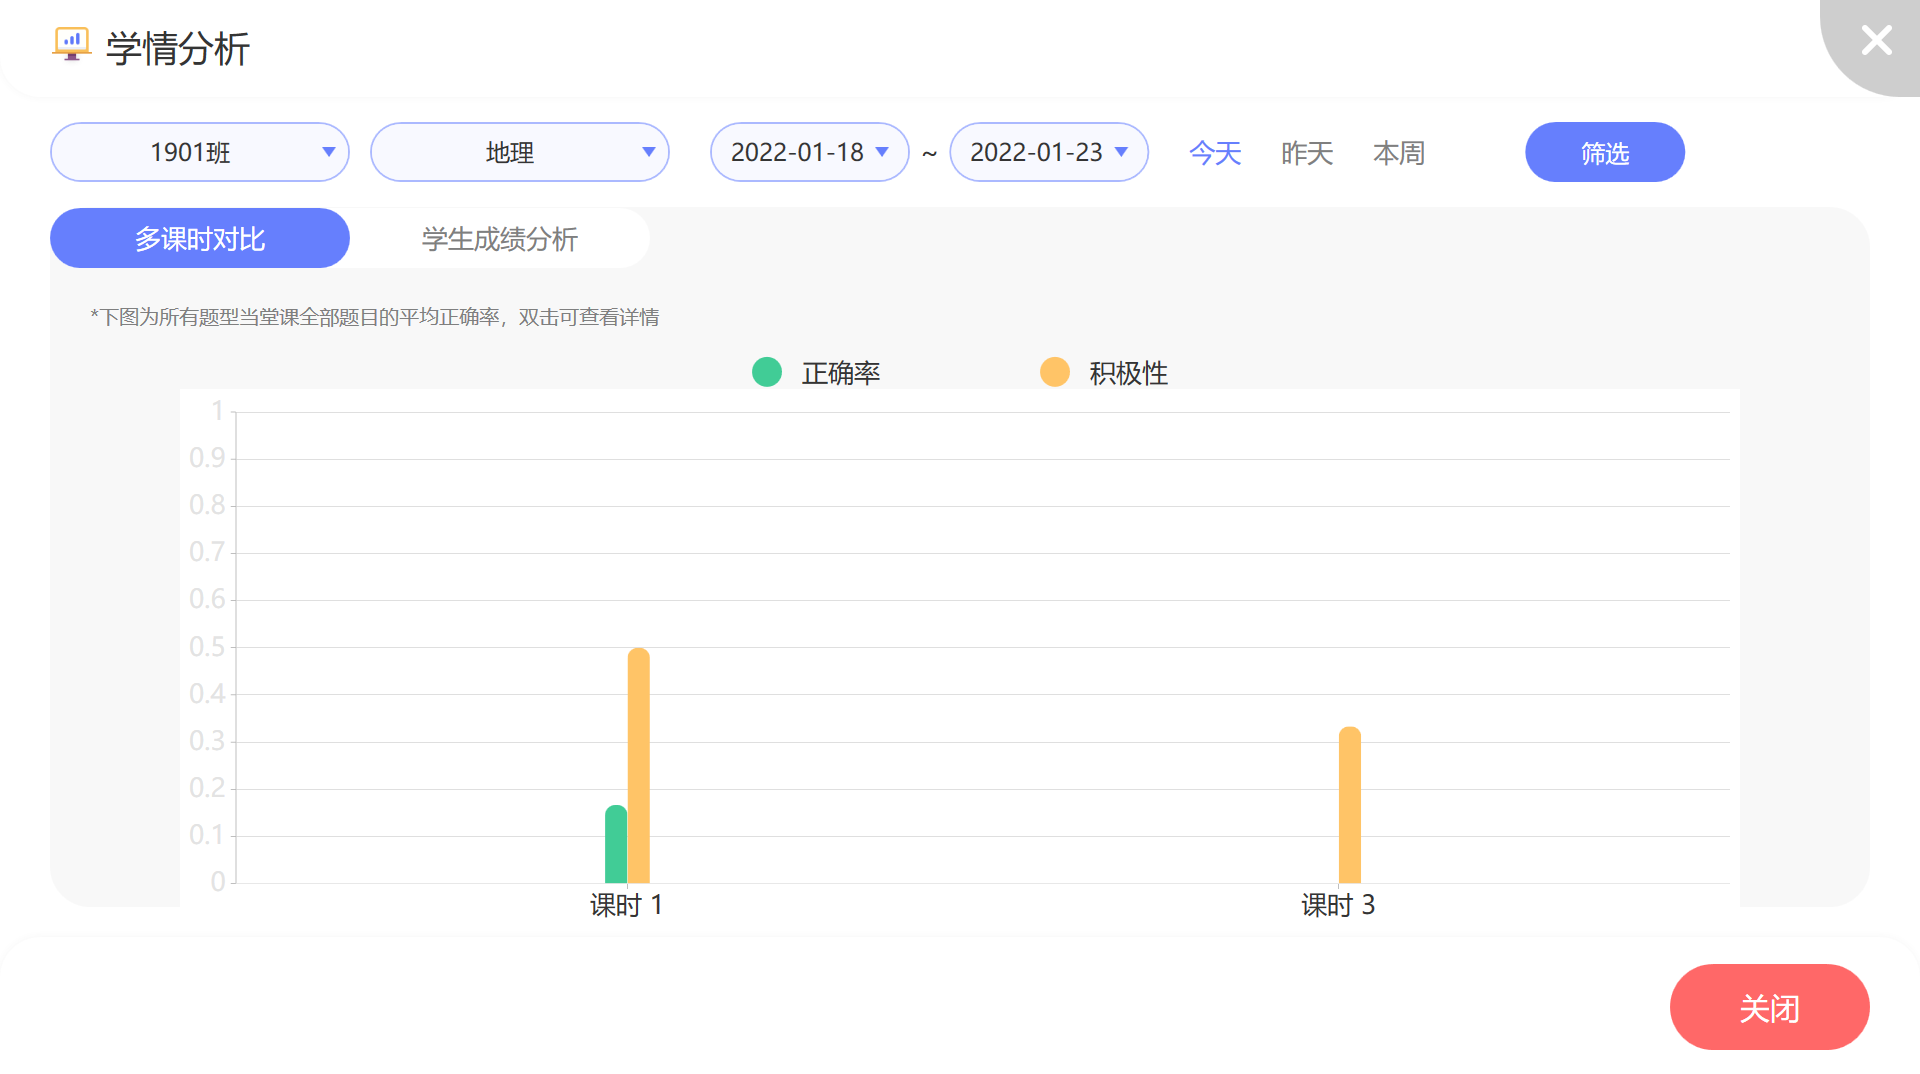Click the orange 积极性 bar for 课时 1
Viewport: 1920px width, 1074px height.
pyautogui.click(x=639, y=766)
